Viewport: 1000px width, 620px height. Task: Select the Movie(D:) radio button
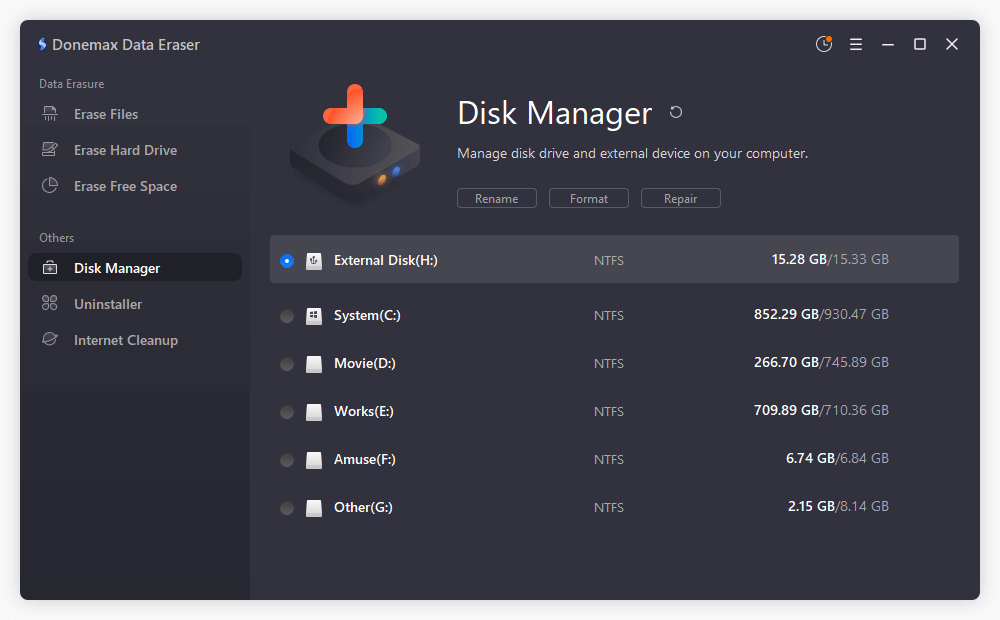(287, 364)
